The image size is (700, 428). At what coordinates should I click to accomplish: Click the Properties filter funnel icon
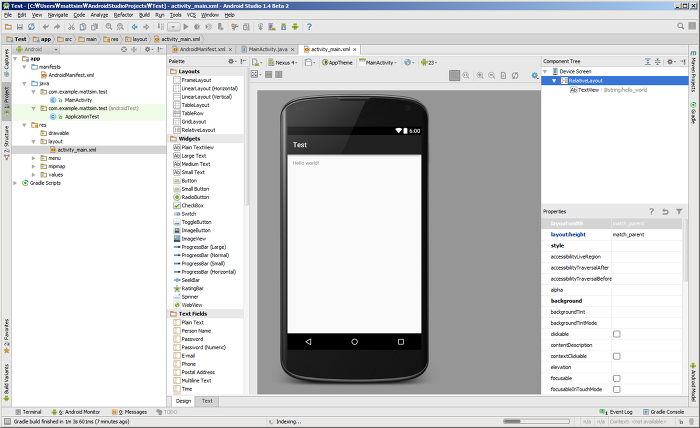[x=679, y=212]
